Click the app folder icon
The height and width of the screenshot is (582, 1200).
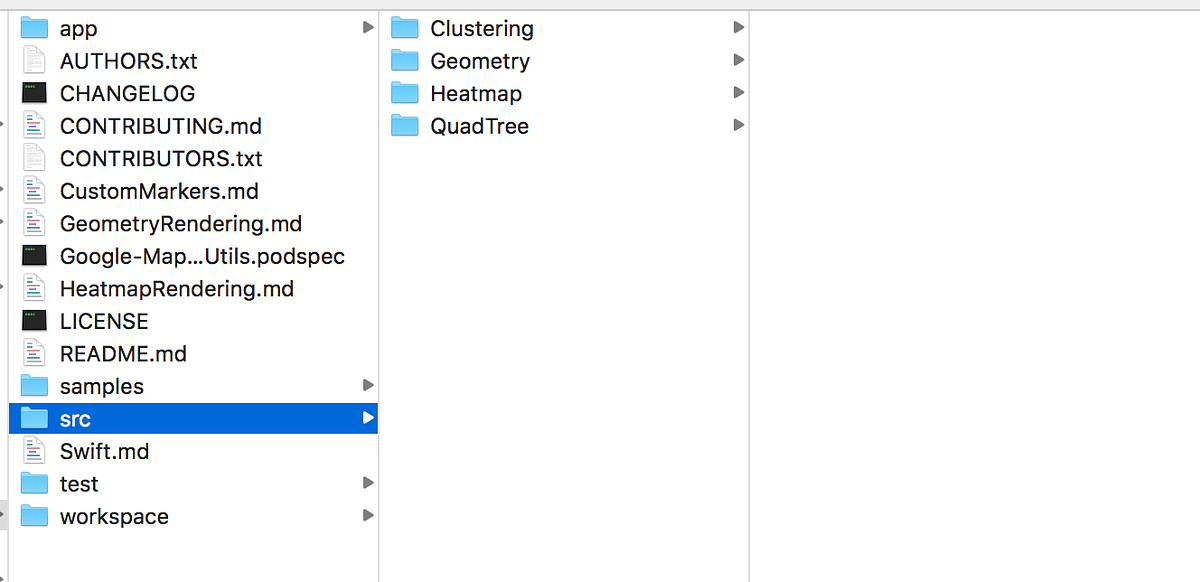click(x=35, y=28)
